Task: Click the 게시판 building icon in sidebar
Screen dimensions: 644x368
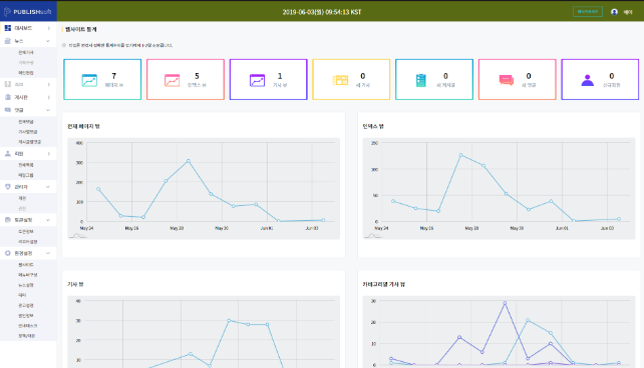Action: click(x=7, y=97)
